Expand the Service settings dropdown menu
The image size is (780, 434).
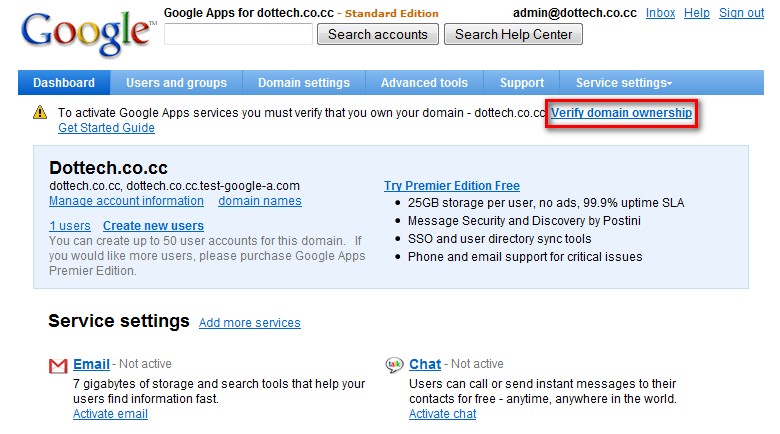point(623,83)
